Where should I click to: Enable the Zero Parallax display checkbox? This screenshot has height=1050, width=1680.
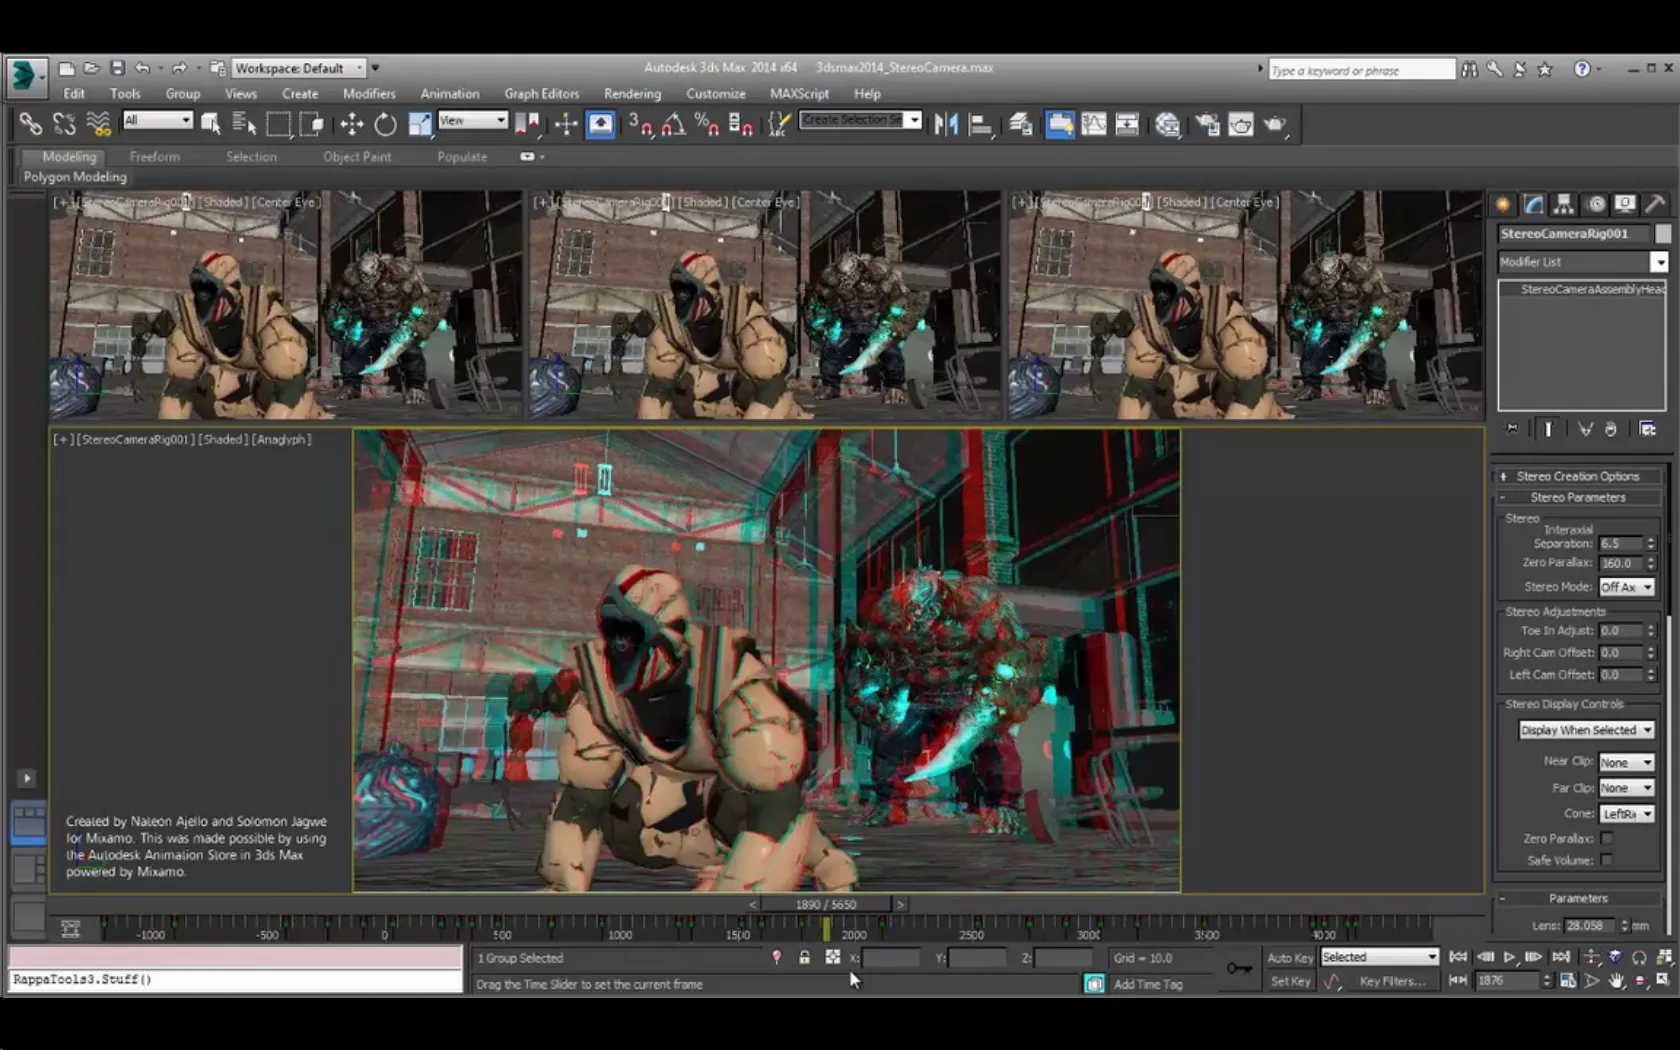(1606, 838)
